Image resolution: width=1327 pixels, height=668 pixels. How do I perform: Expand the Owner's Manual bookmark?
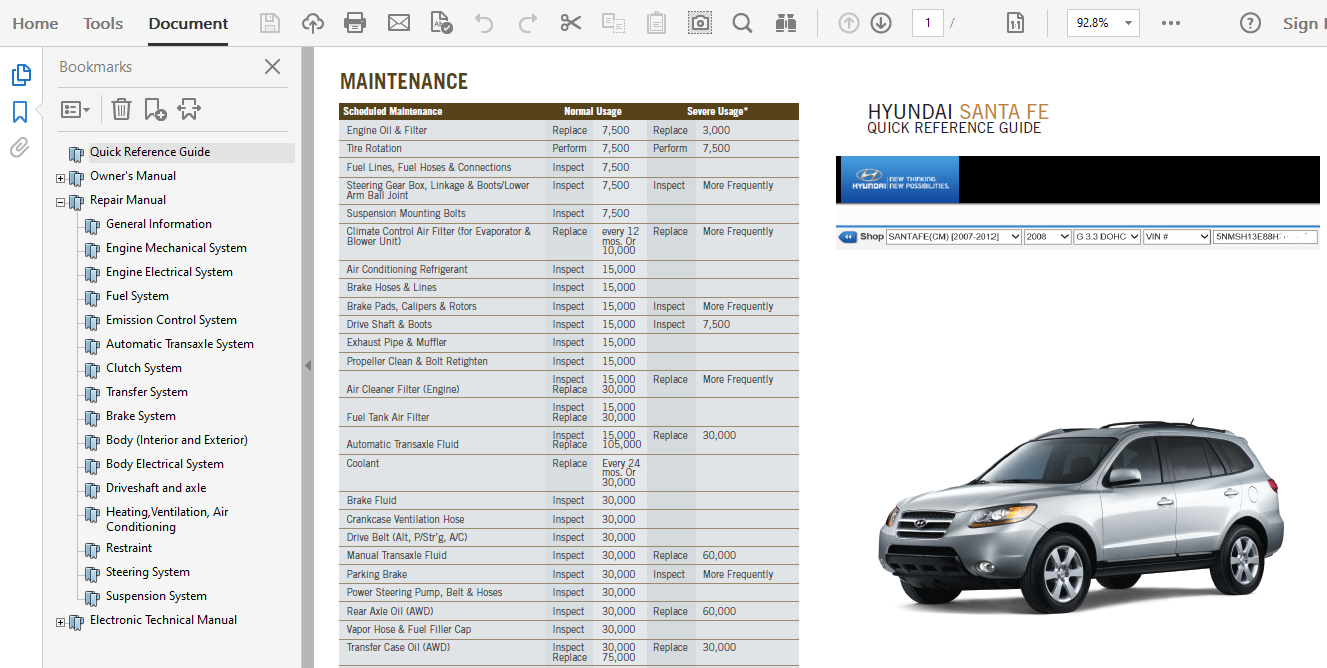tap(60, 178)
